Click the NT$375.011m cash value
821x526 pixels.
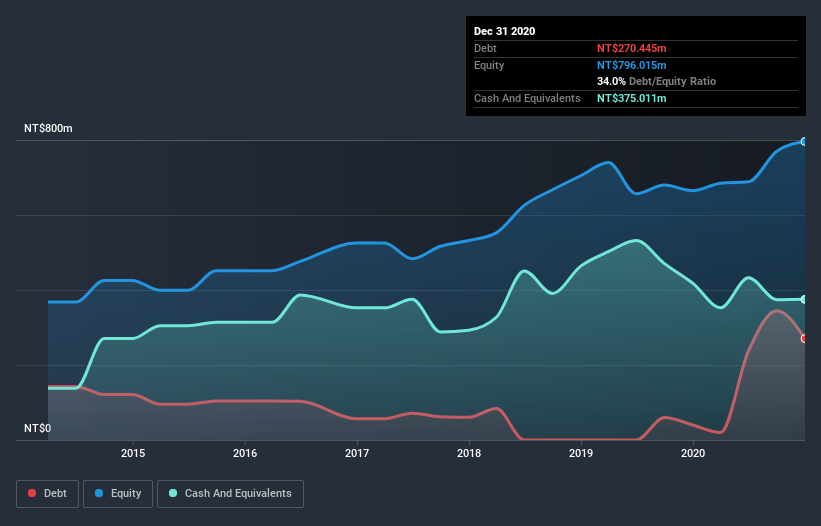coord(631,98)
